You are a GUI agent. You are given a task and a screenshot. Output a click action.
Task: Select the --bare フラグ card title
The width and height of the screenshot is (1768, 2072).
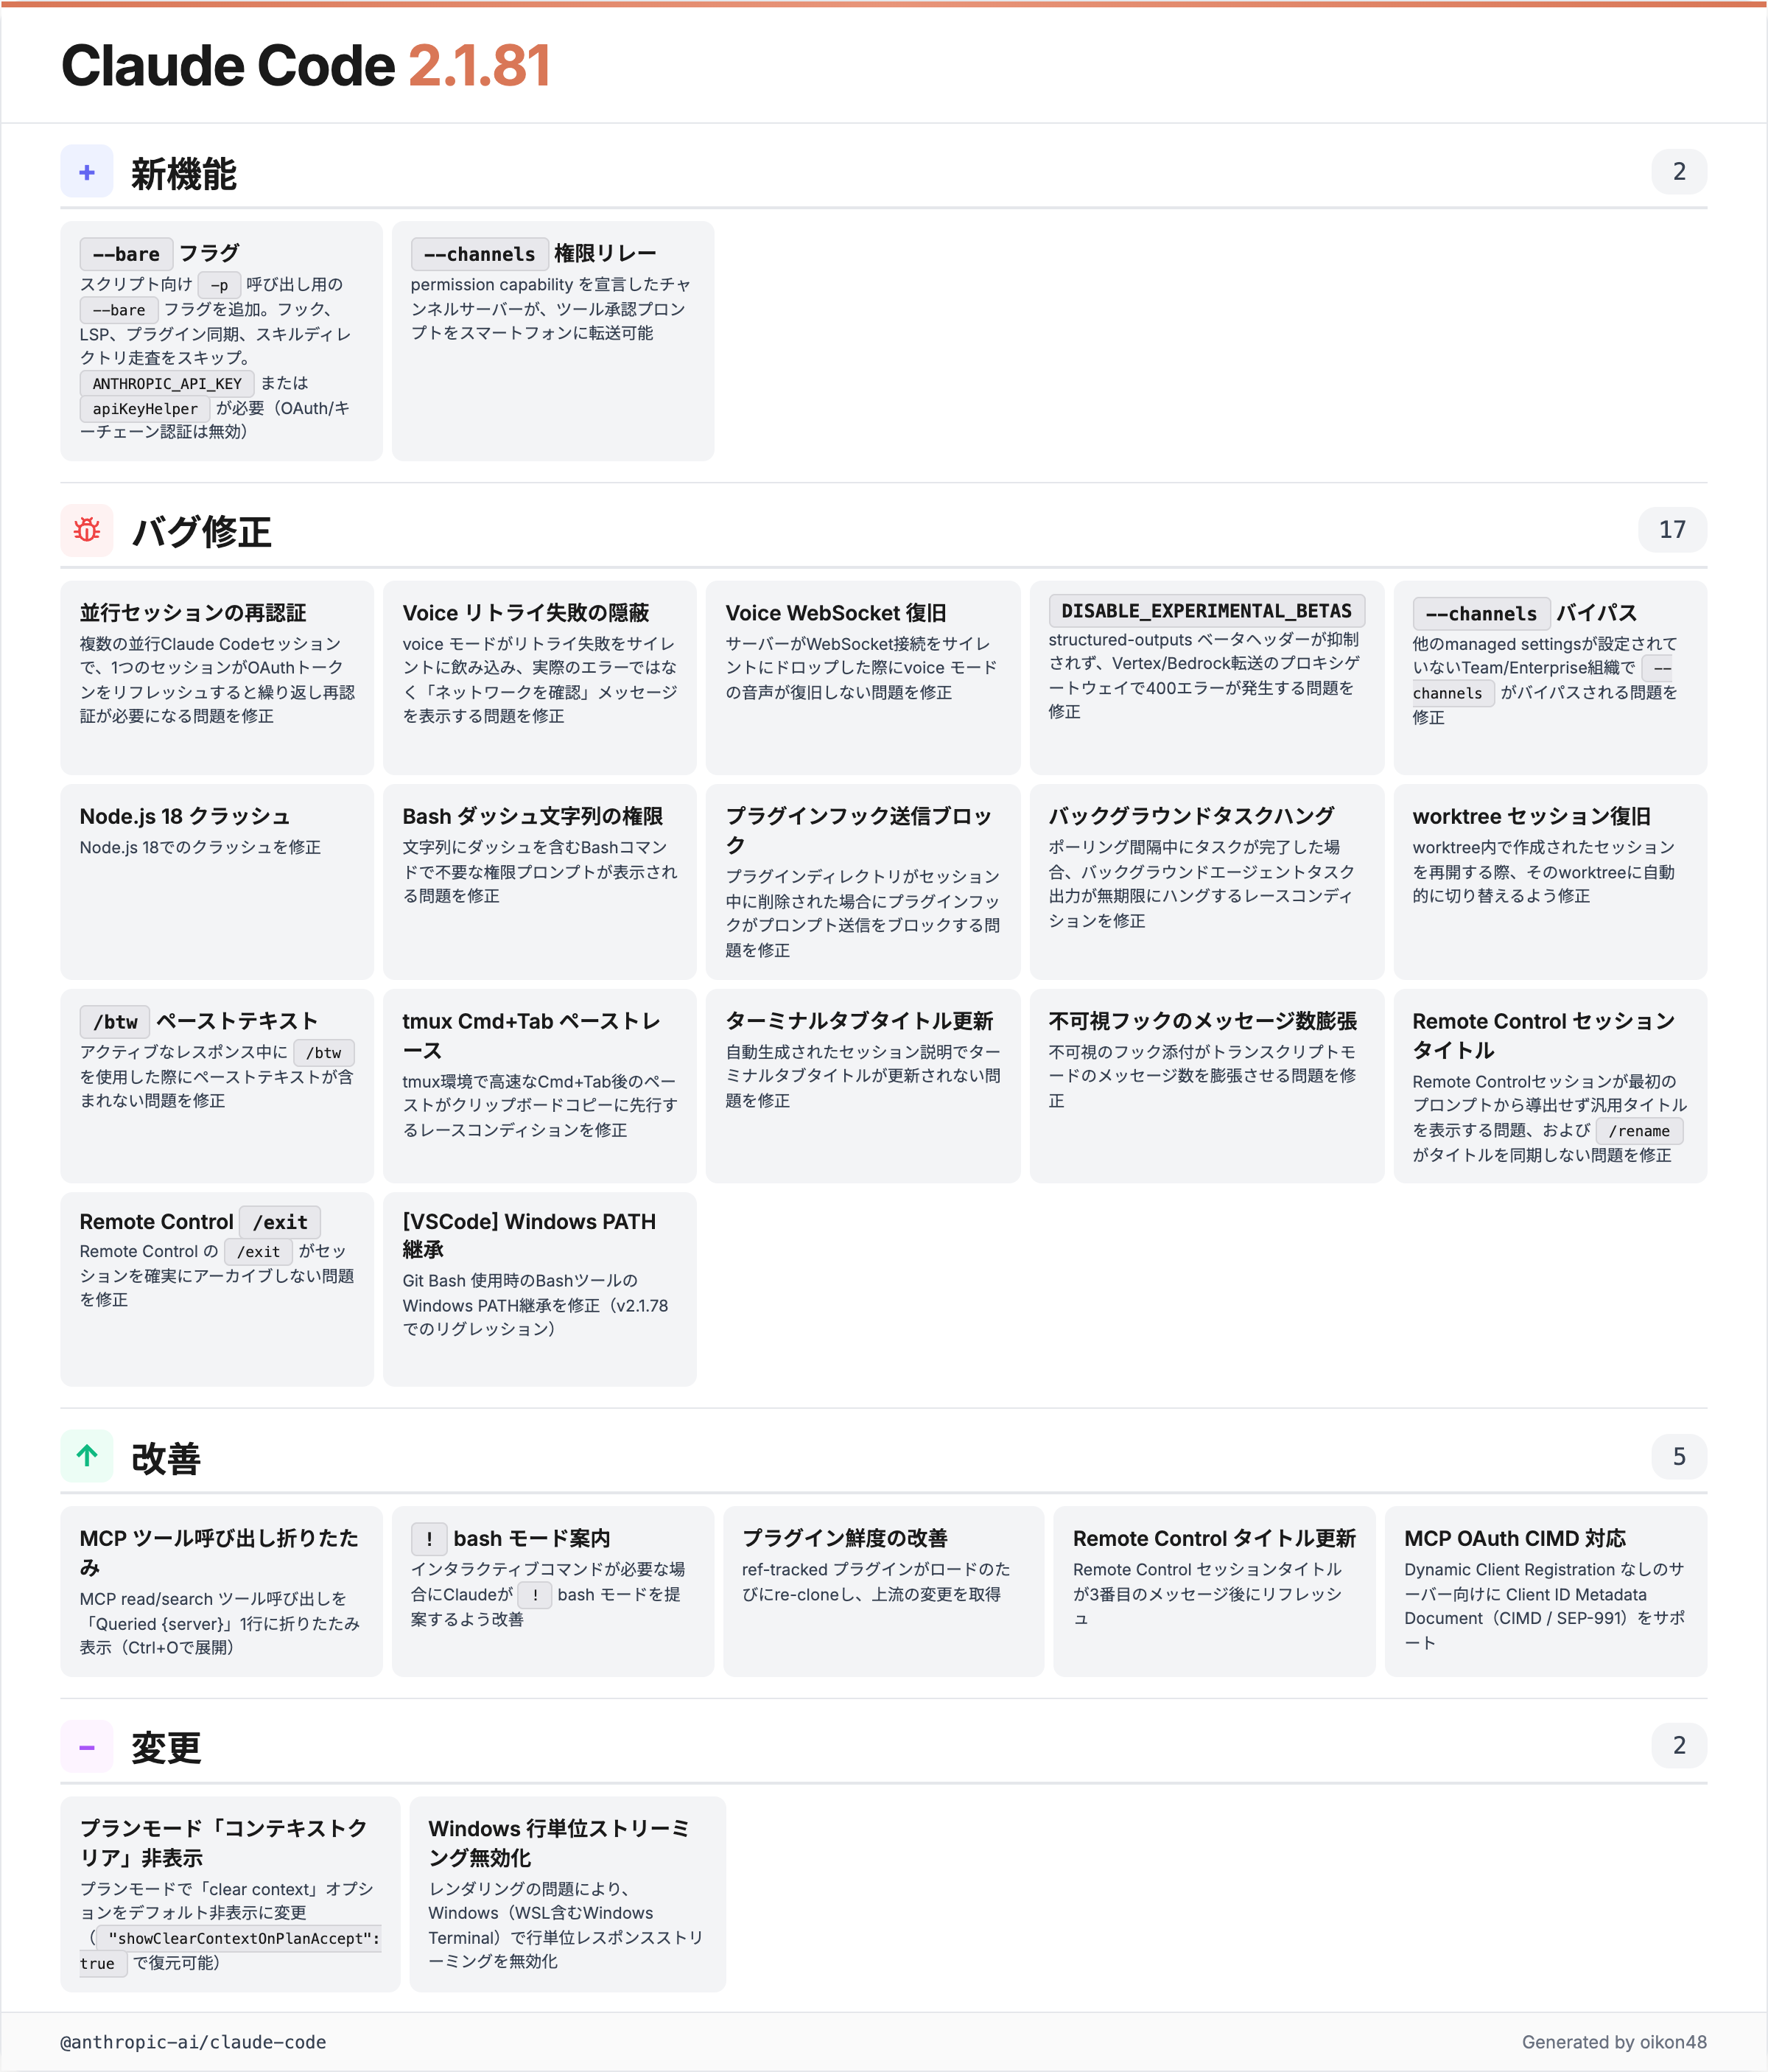coord(160,254)
